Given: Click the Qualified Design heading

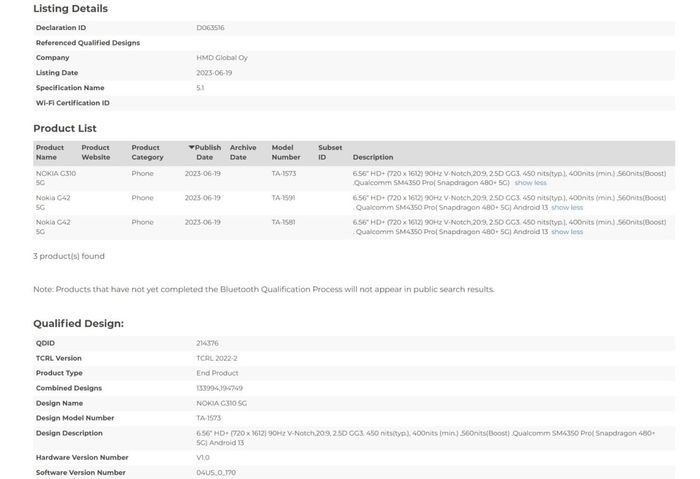Looking at the screenshot, I should point(79,324).
